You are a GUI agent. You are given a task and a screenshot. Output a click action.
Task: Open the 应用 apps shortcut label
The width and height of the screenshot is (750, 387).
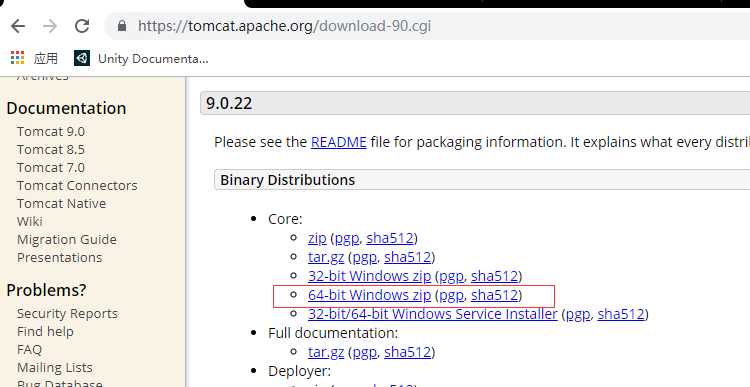[x=46, y=58]
